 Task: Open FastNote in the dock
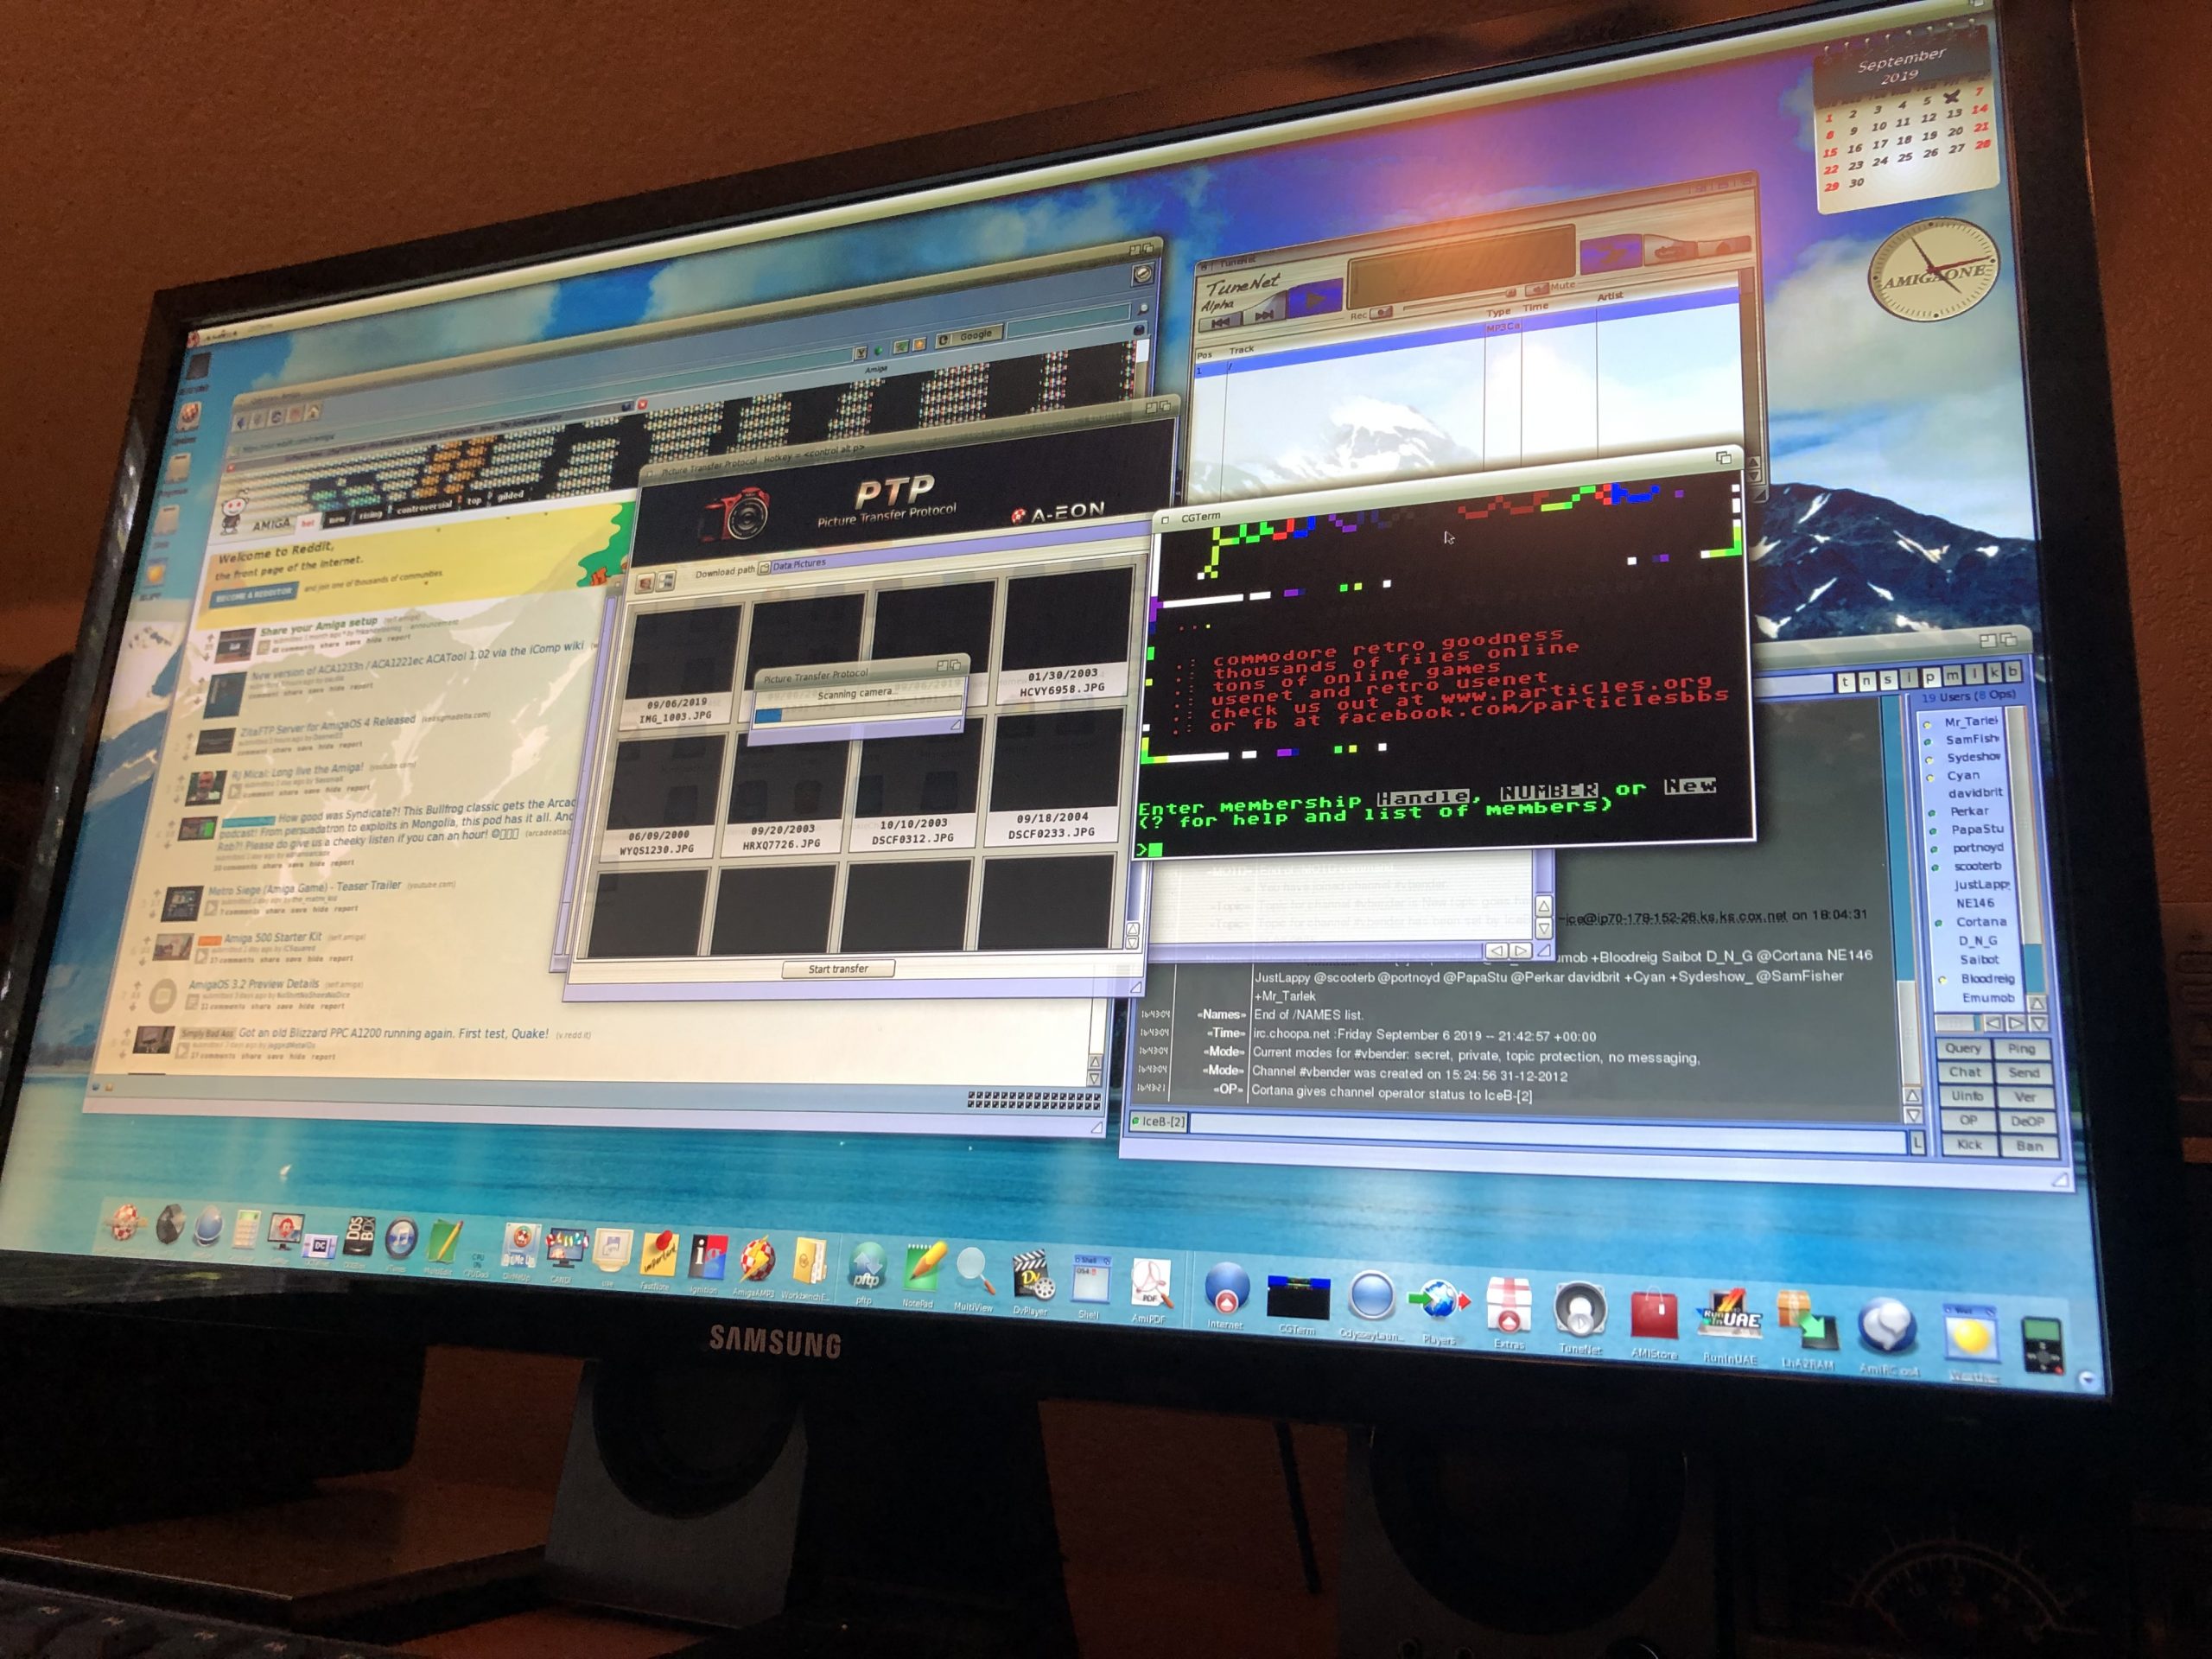point(658,1255)
